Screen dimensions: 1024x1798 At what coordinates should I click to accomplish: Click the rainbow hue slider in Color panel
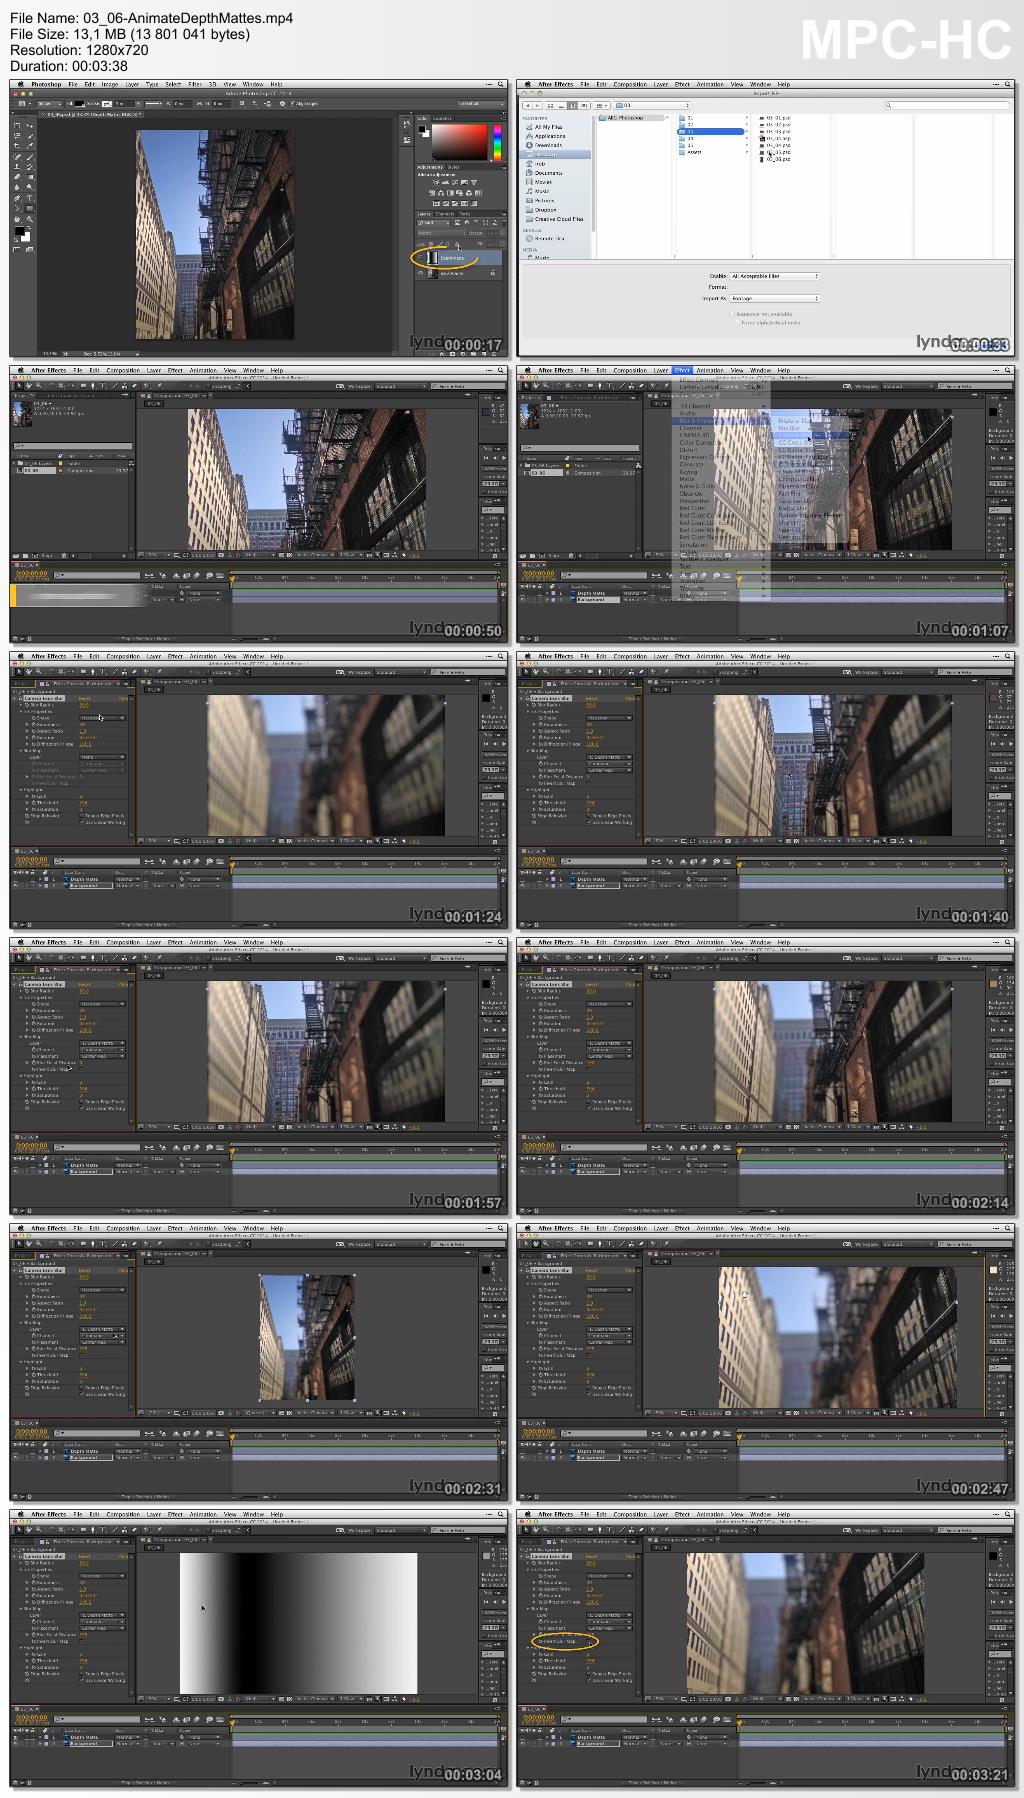pos(496,142)
